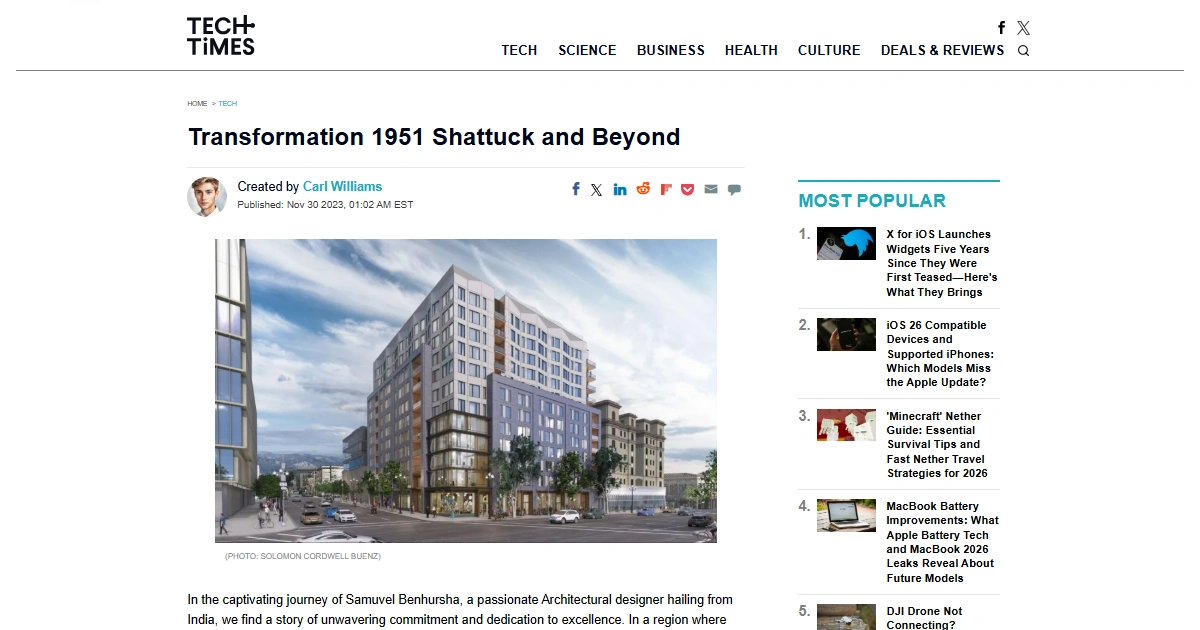Save the article to Pocket

pos(688,189)
